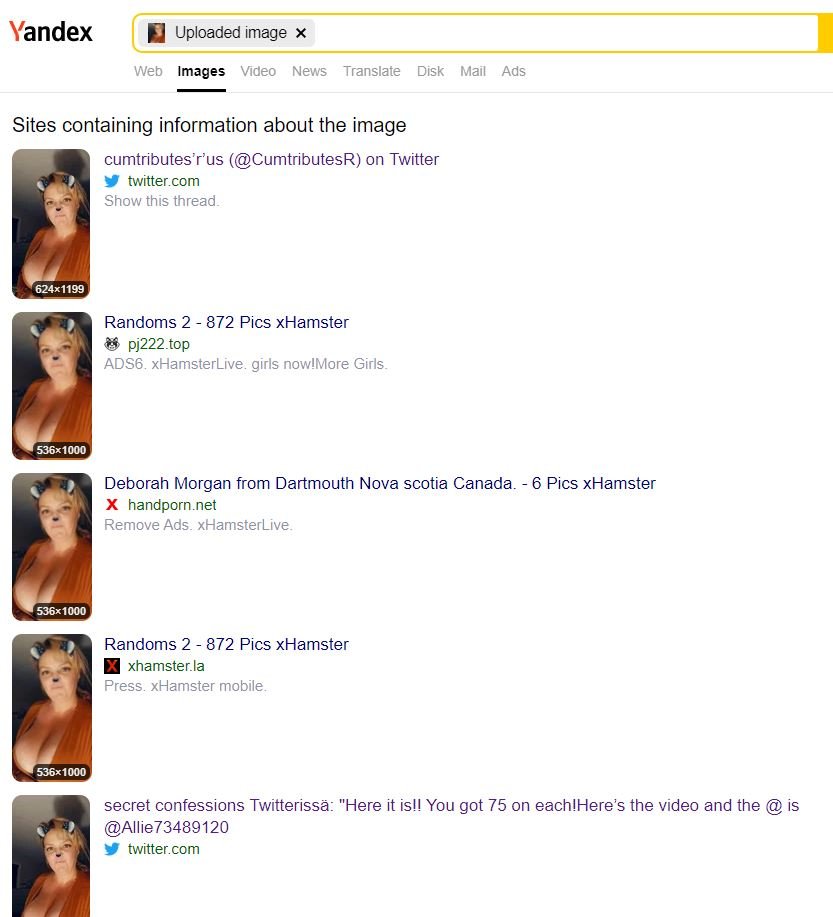Click the xhamster.la domain link

[x=166, y=666]
